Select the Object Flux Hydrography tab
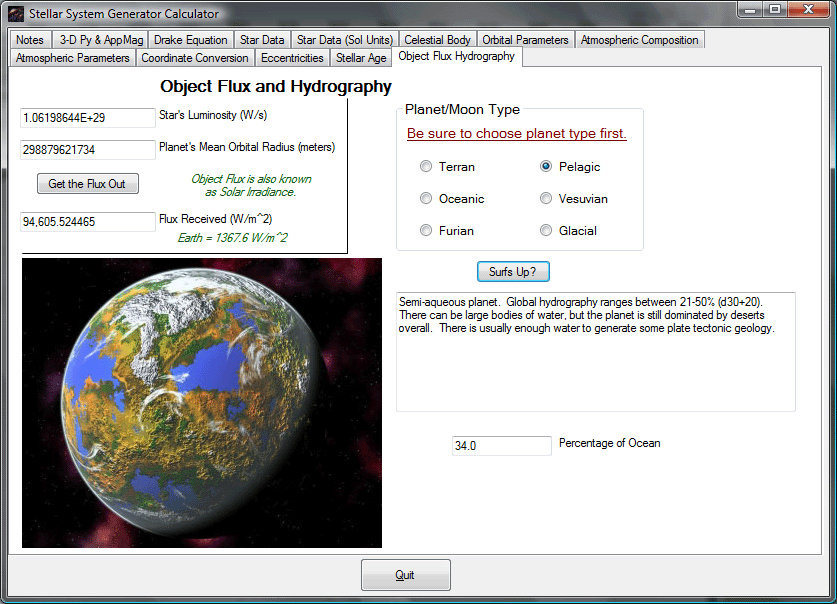This screenshot has height=604, width=837. click(x=456, y=57)
